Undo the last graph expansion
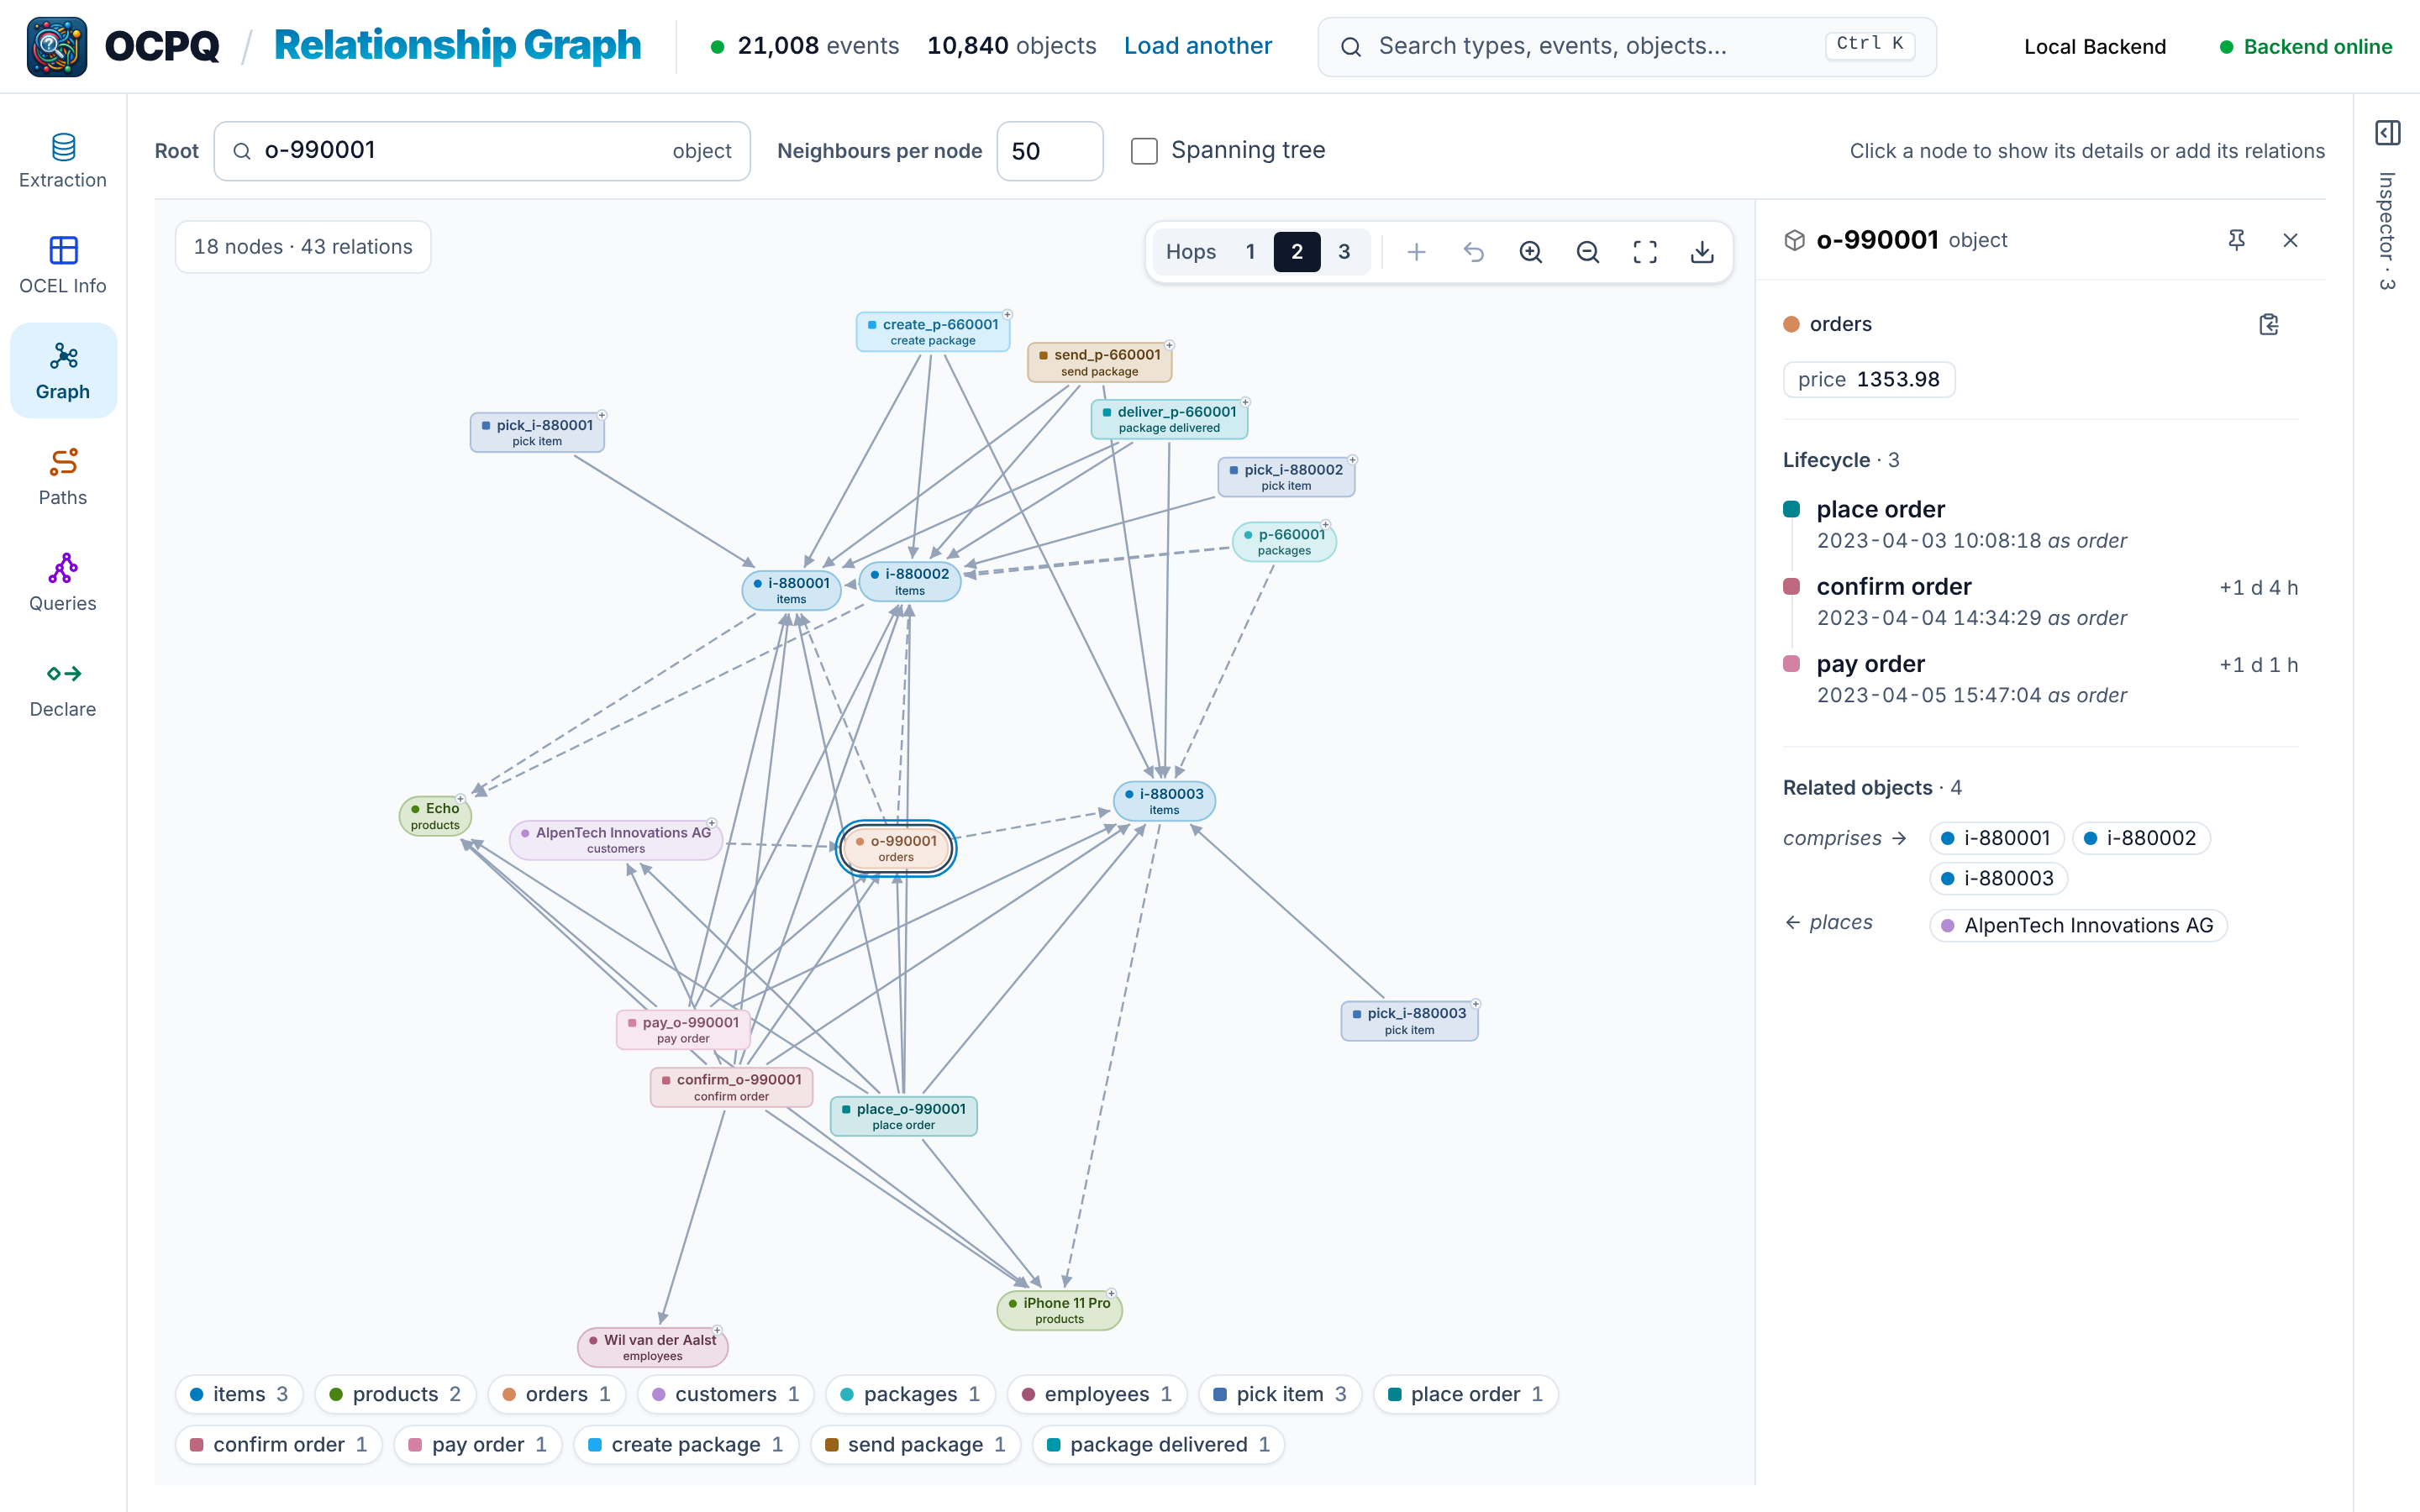Image resolution: width=2420 pixels, height=1512 pixels. [1473, 252]
